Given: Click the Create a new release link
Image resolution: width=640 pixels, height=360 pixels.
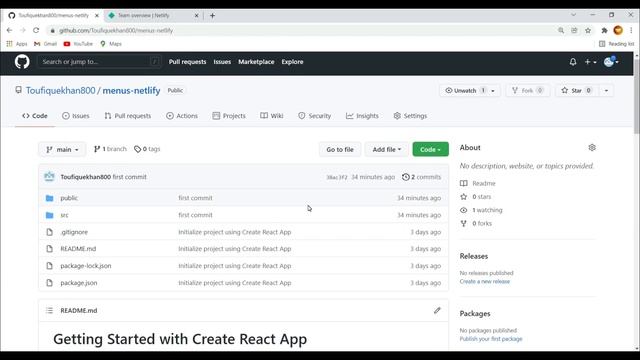Looking at the screenshot, I should coord(484,281).
